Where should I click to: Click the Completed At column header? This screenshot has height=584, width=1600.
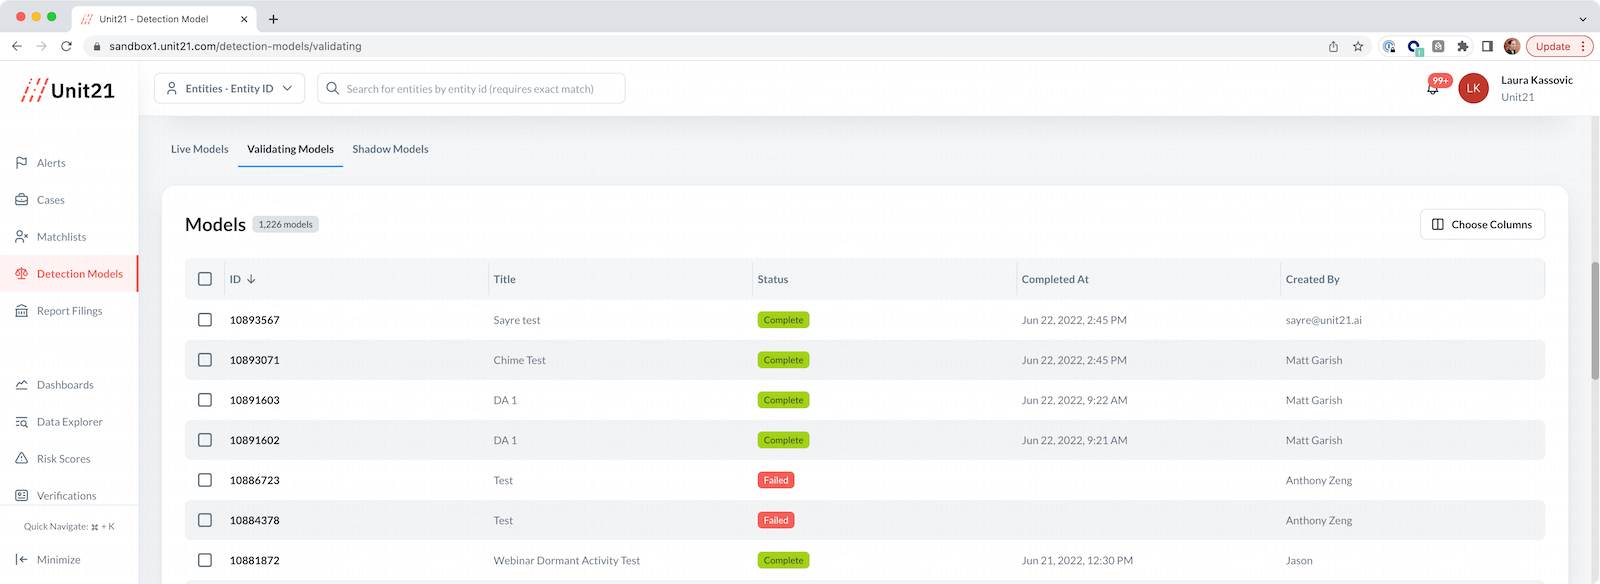click(1055, 279)
